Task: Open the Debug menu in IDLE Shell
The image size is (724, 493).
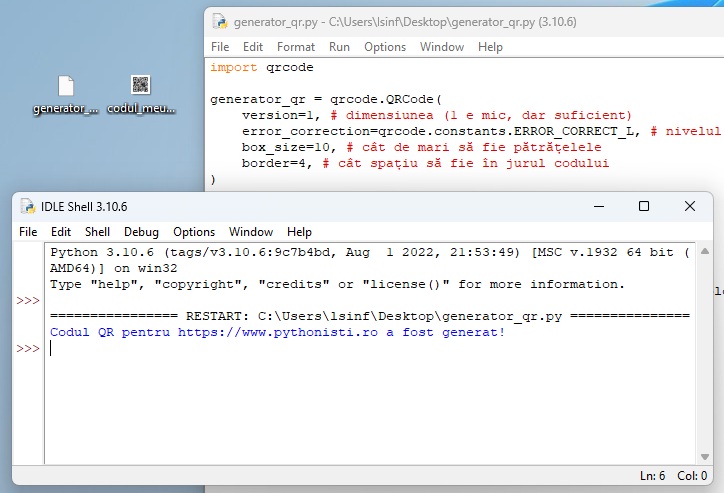Action: tap(141, 232)
